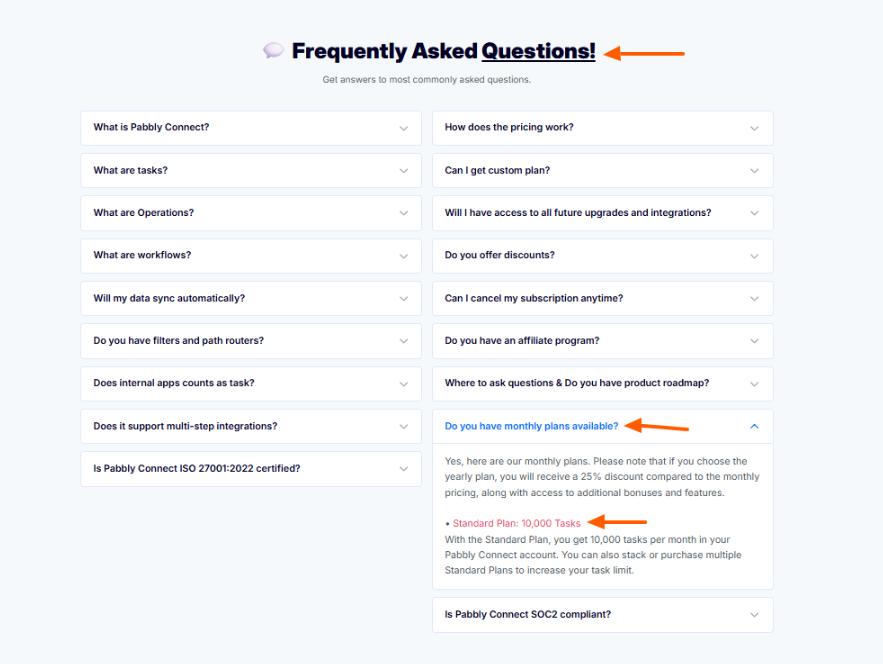Image resolution: width=883 pixels, height=664 pixels.
Task: Click the chevron beside "How does the pricing work?"
Action: tap(754, 128)
